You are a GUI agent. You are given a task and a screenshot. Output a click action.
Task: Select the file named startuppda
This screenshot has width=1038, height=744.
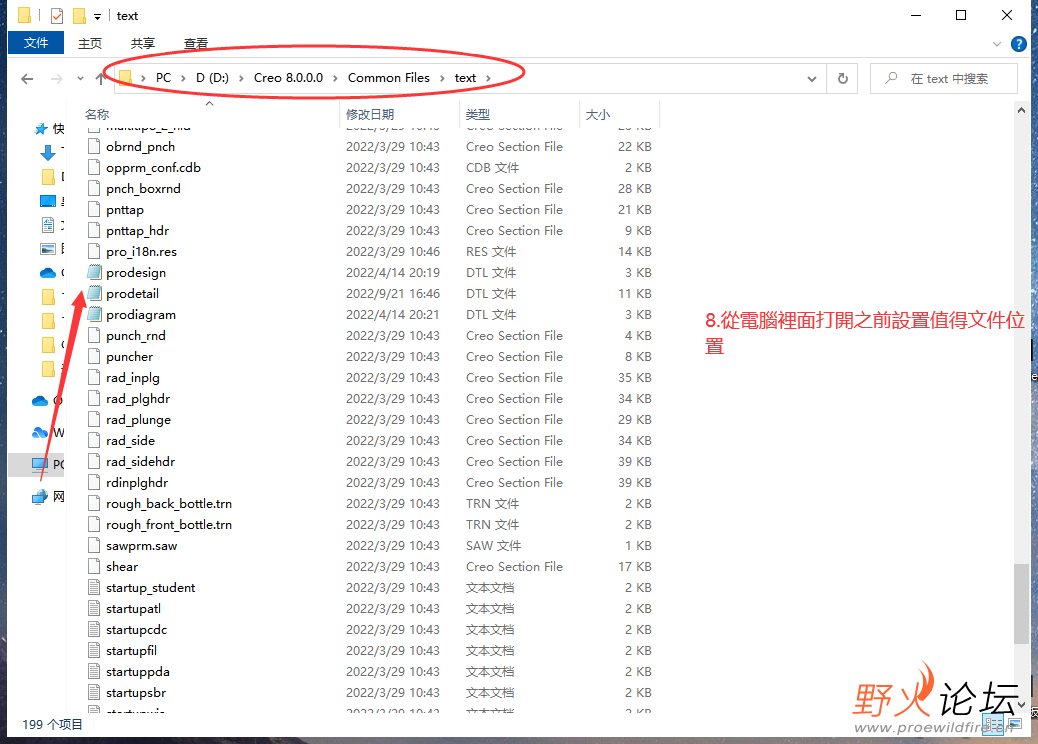(x=138, y=671)
